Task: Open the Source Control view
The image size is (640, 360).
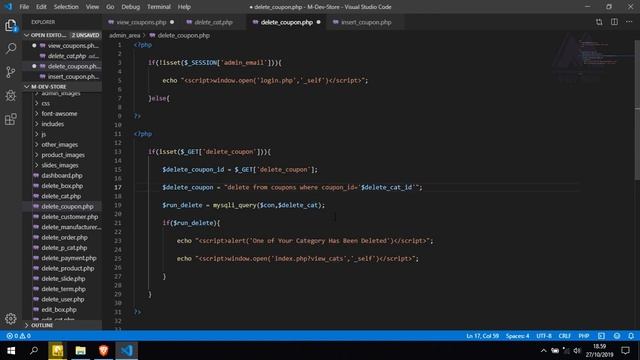Action: (11, 72)
